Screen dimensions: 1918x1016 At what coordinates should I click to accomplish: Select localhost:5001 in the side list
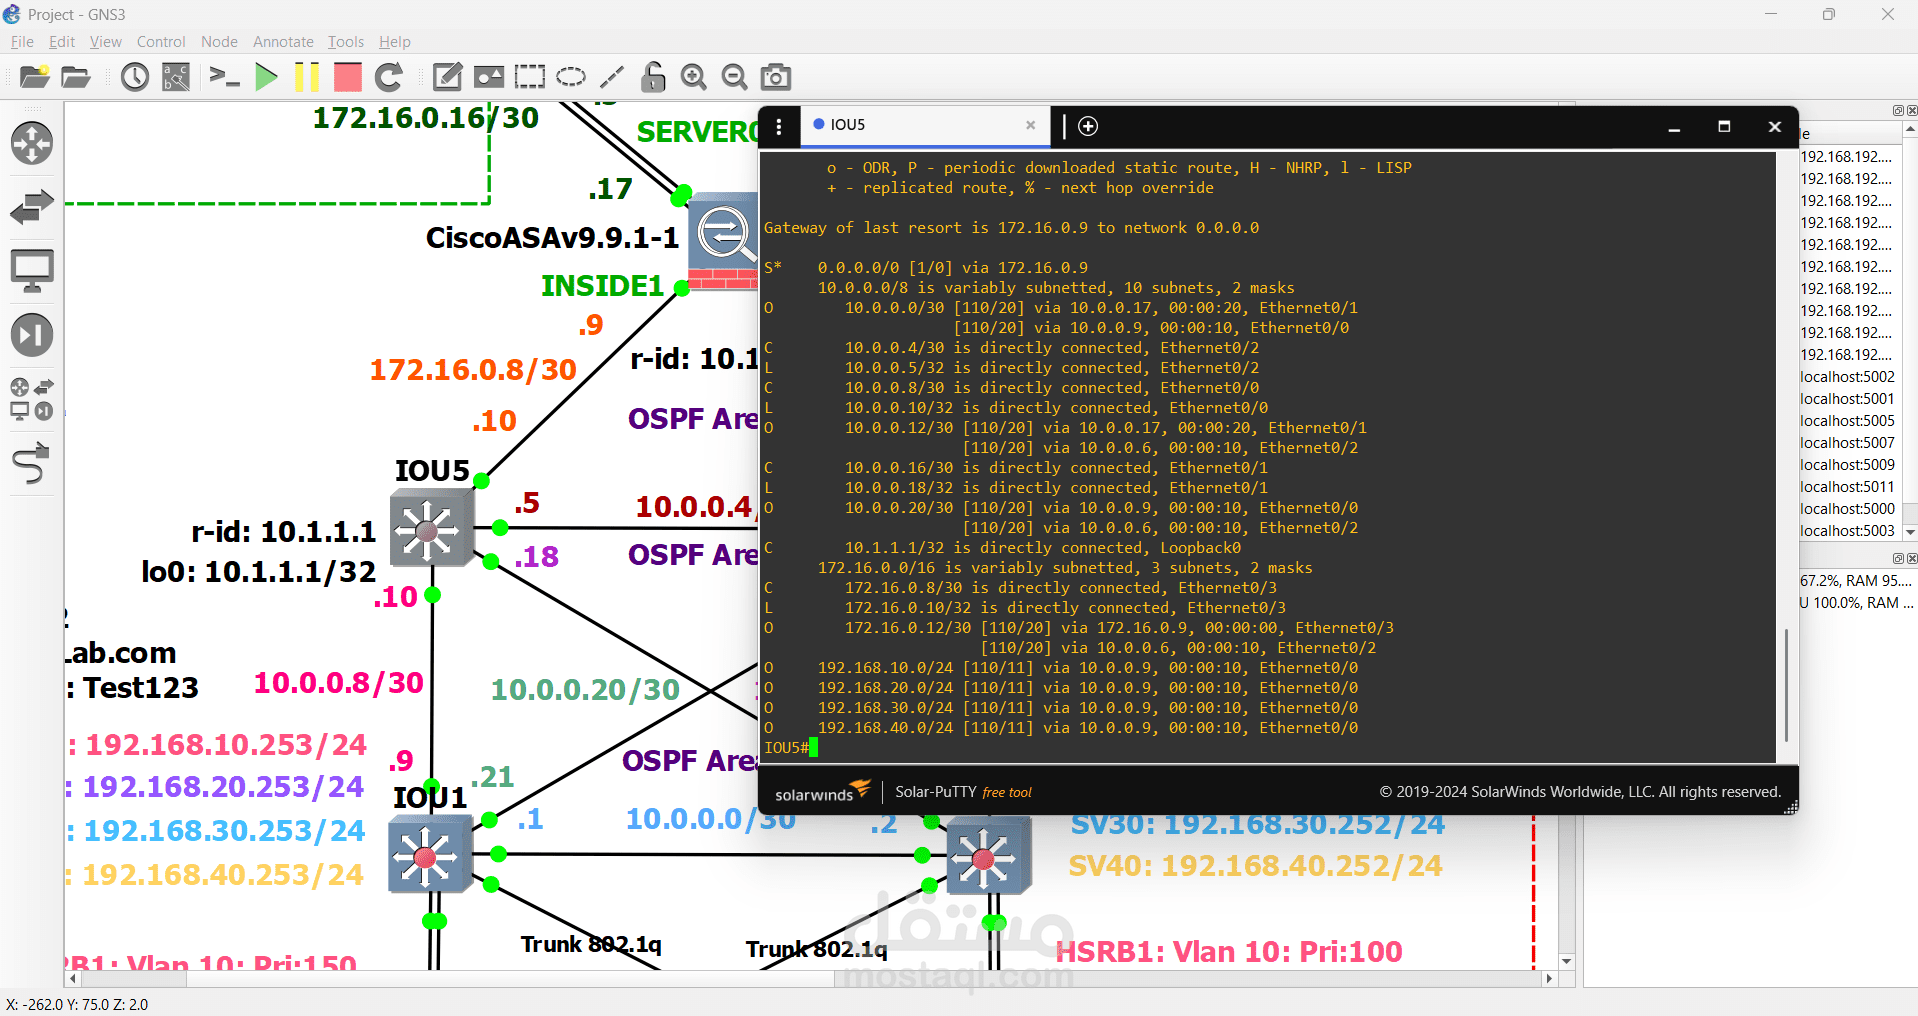coord(1847,399)
